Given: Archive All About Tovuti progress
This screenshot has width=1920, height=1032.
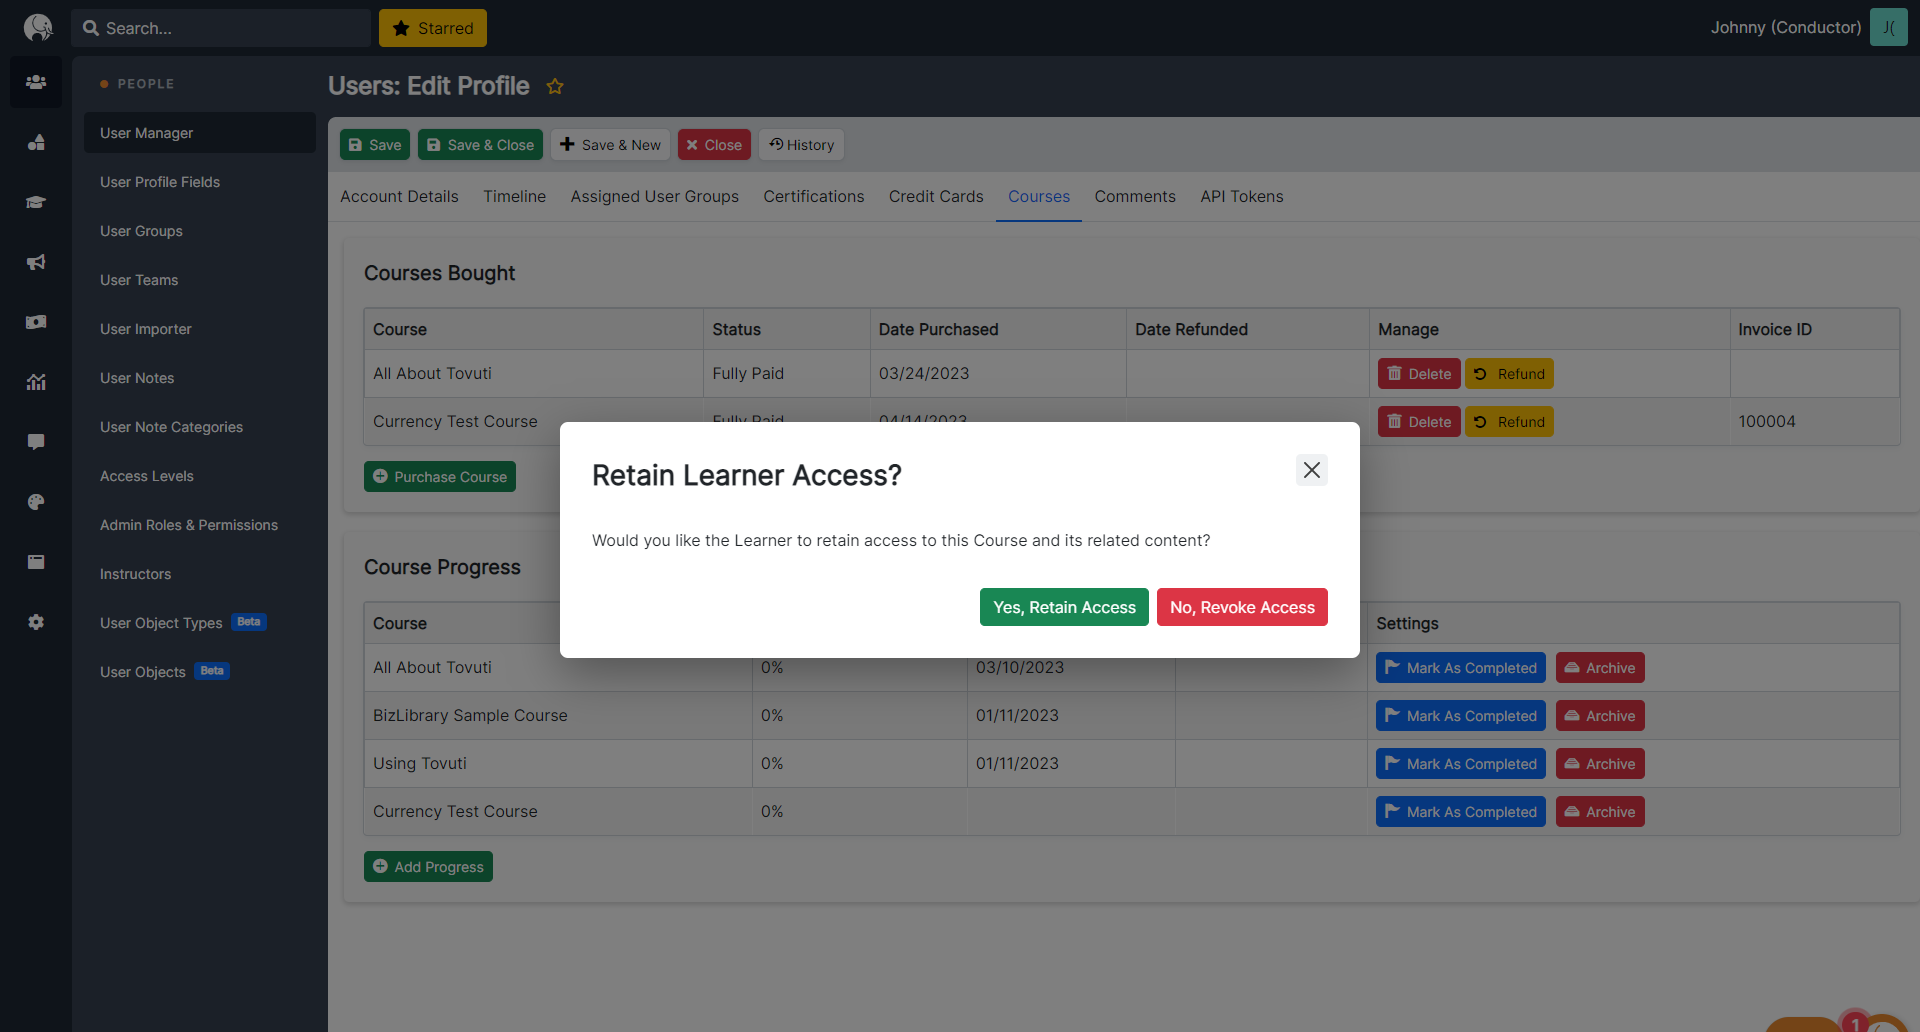Looking at the screenshot, I should 1600,667.
